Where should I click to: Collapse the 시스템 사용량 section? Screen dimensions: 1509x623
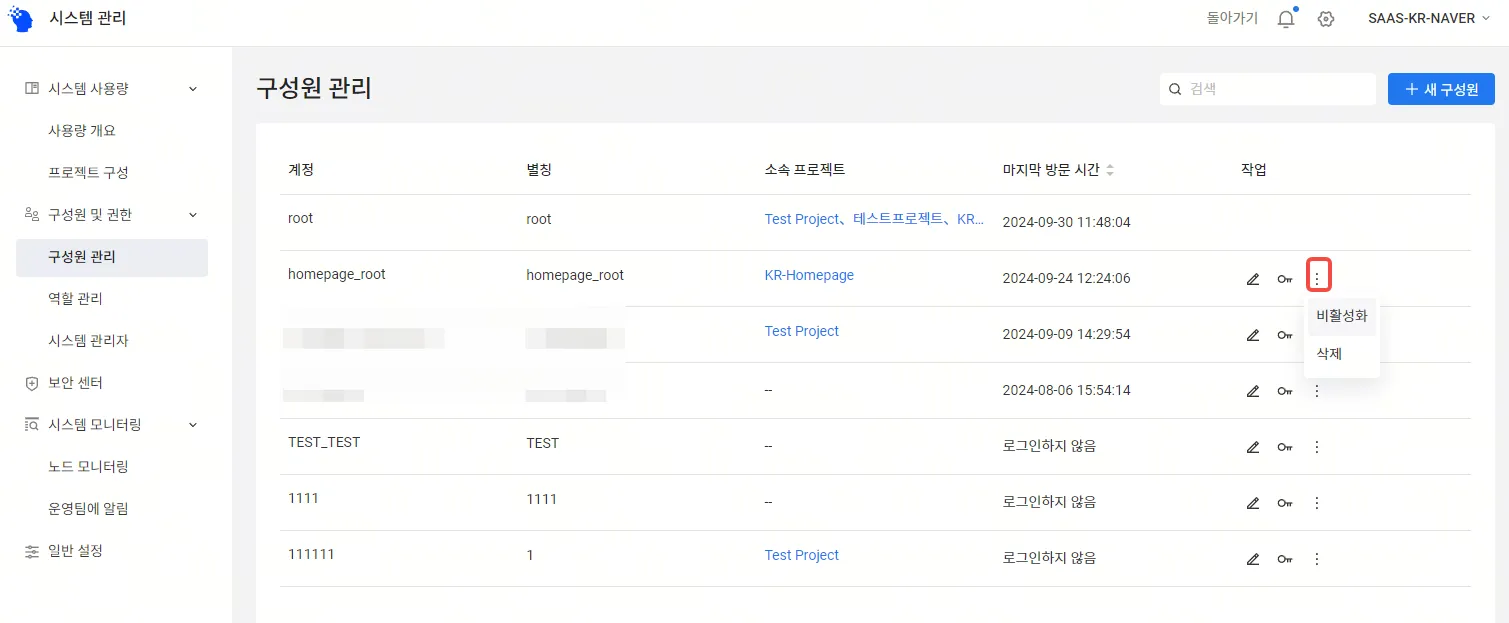click(x=193, y=89)
